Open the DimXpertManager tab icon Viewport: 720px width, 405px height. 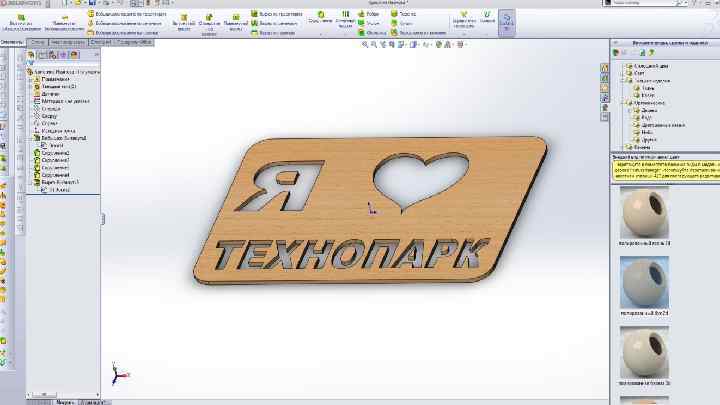[x=63, y=55]
